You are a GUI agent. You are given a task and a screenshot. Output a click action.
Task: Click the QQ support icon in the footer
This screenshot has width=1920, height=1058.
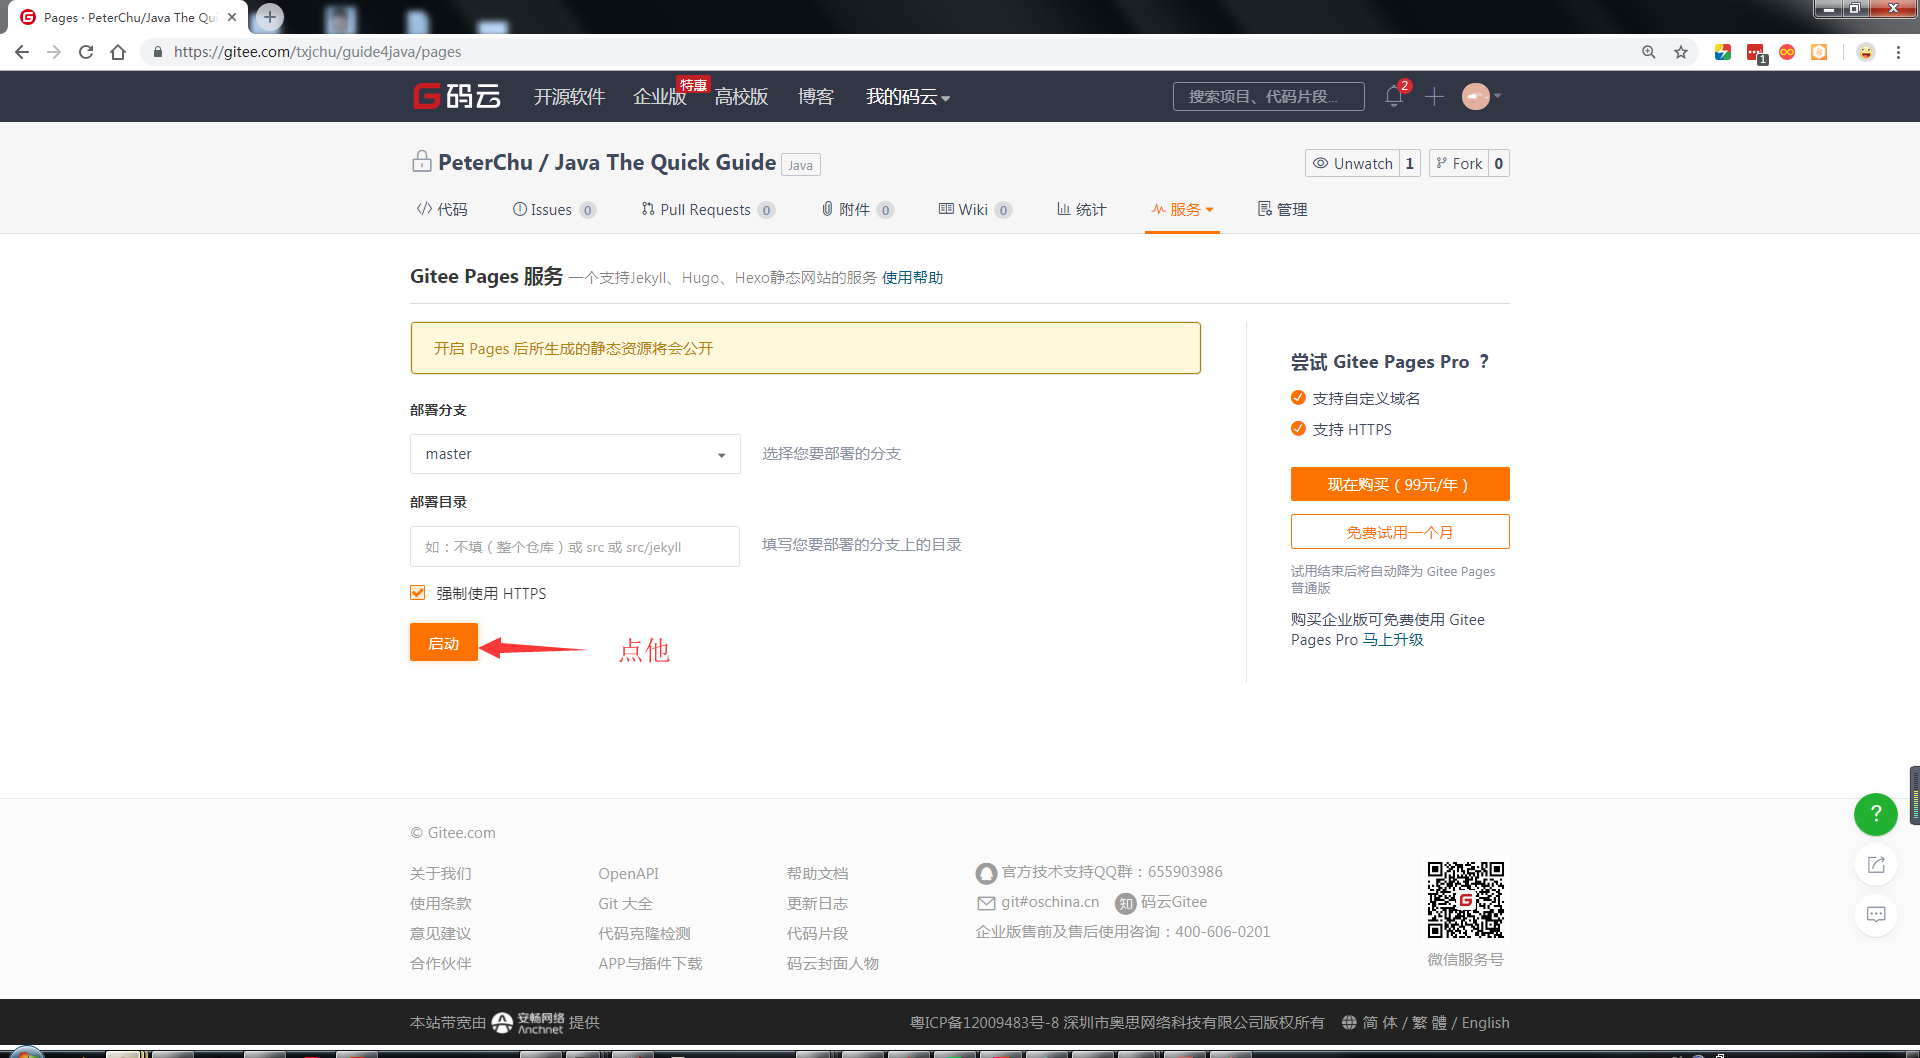(985, 872)
